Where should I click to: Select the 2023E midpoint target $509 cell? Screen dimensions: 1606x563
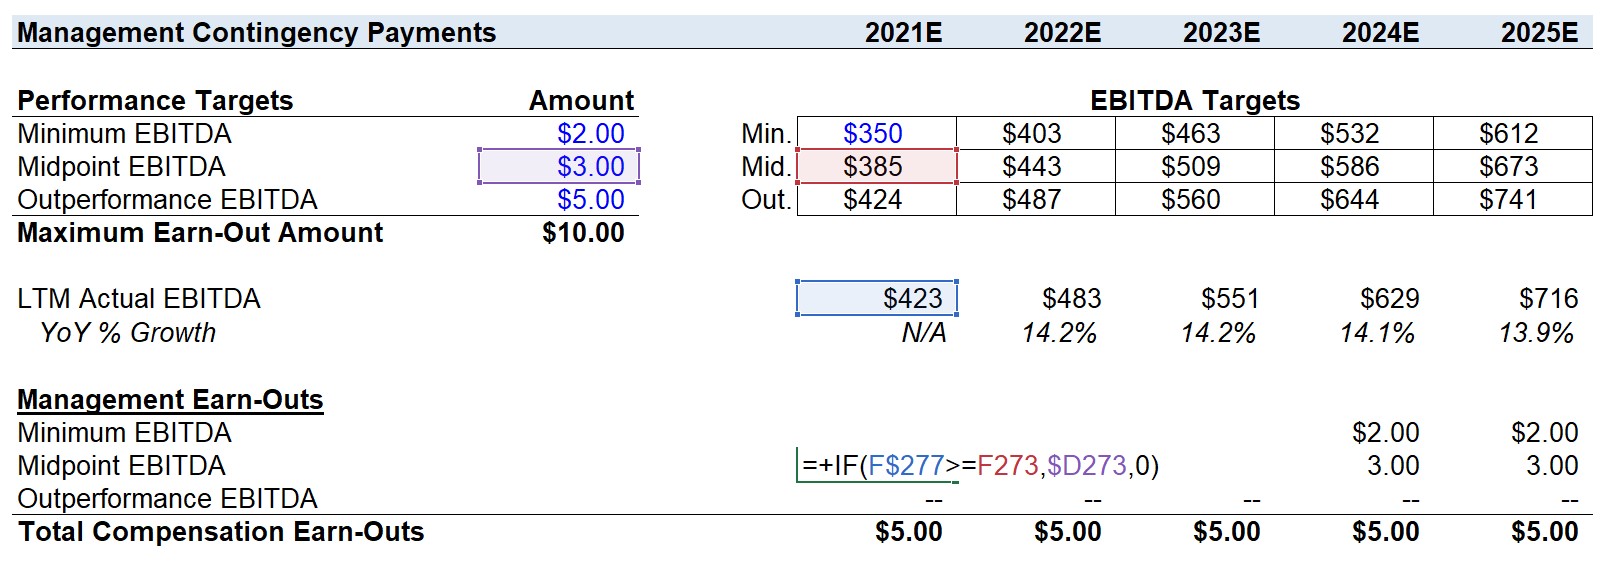pos(1195,166)
